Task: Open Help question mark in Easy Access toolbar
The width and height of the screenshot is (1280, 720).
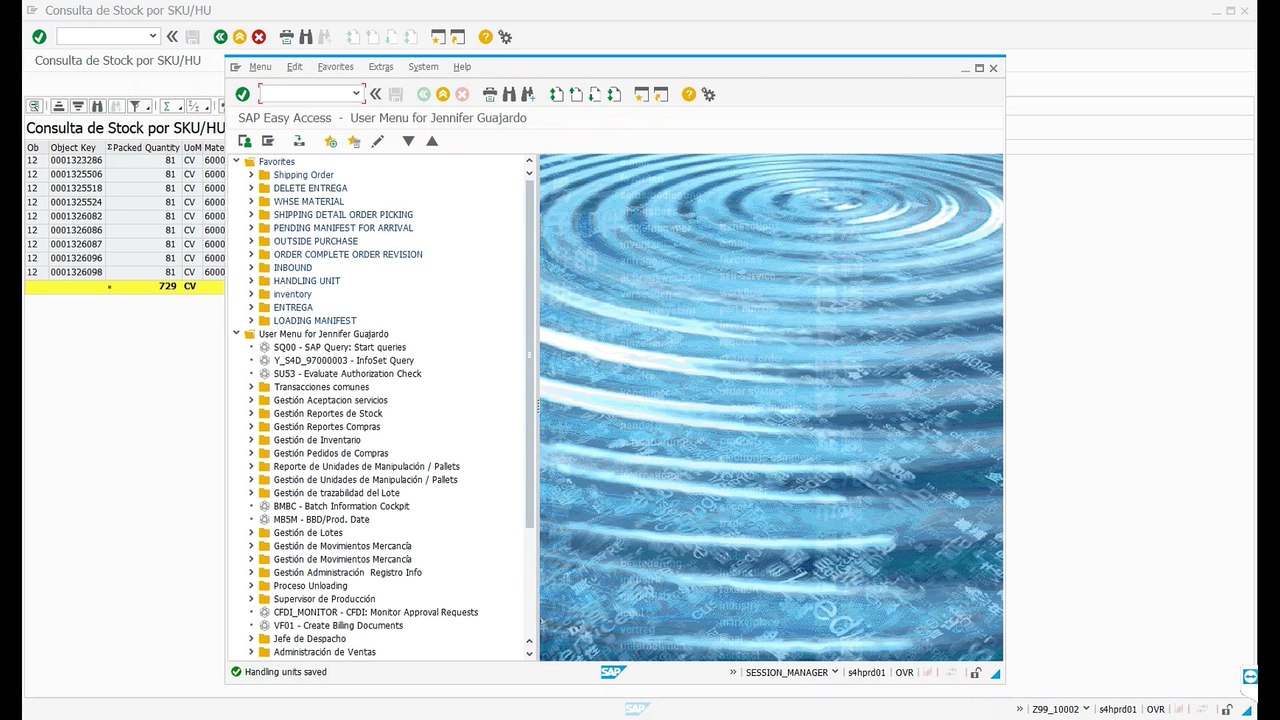Action: pos(689,94)
